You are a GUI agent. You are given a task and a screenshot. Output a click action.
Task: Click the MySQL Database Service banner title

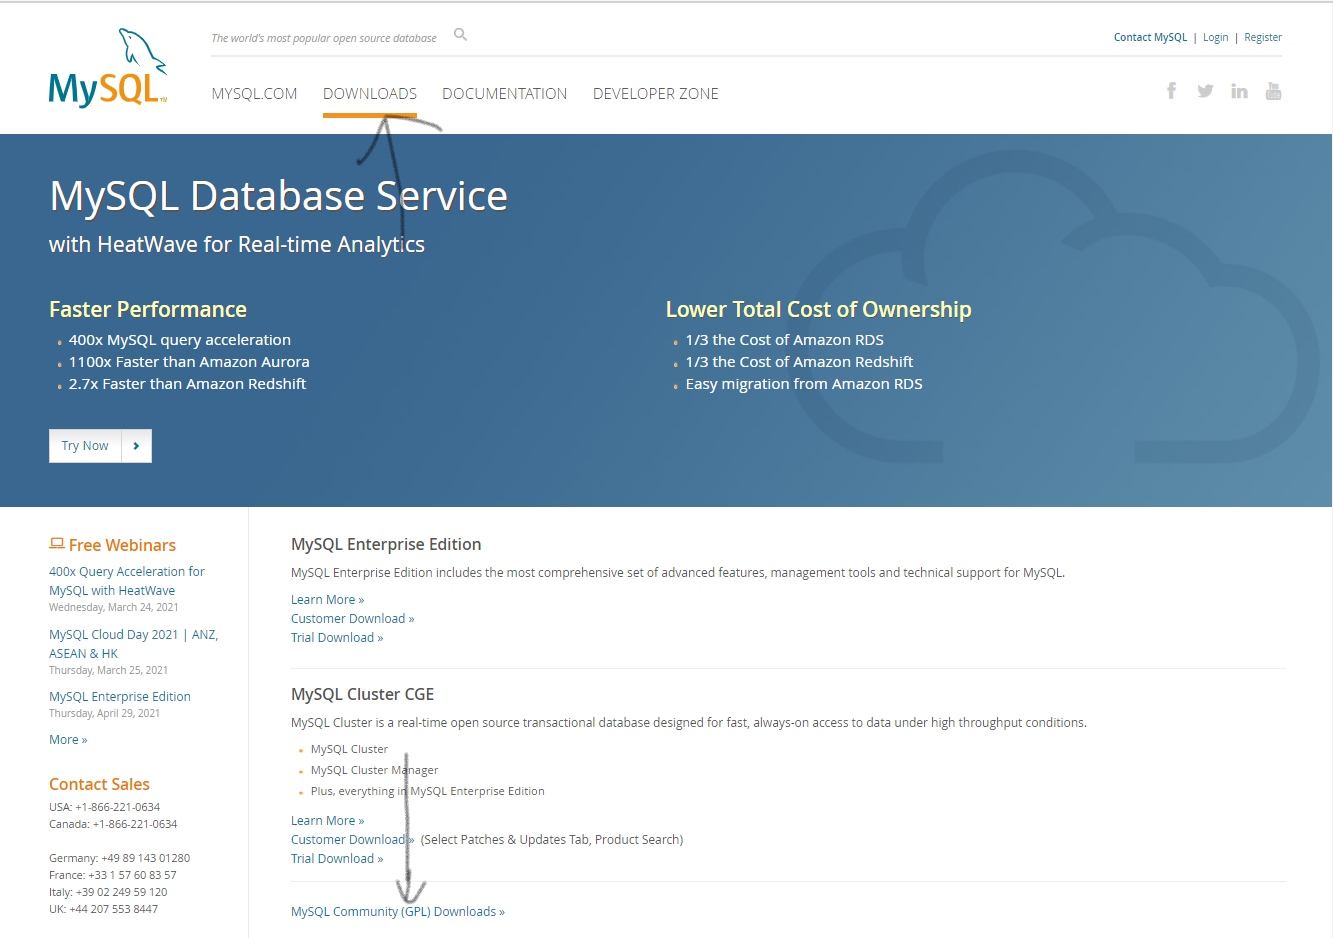point(278,196)
